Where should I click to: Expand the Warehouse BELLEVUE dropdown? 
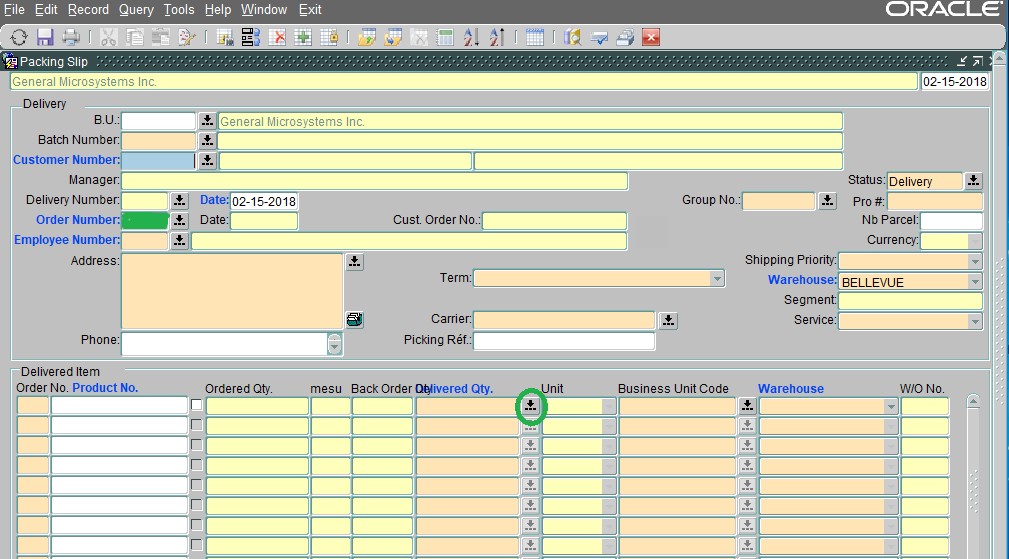coord(975,282)
